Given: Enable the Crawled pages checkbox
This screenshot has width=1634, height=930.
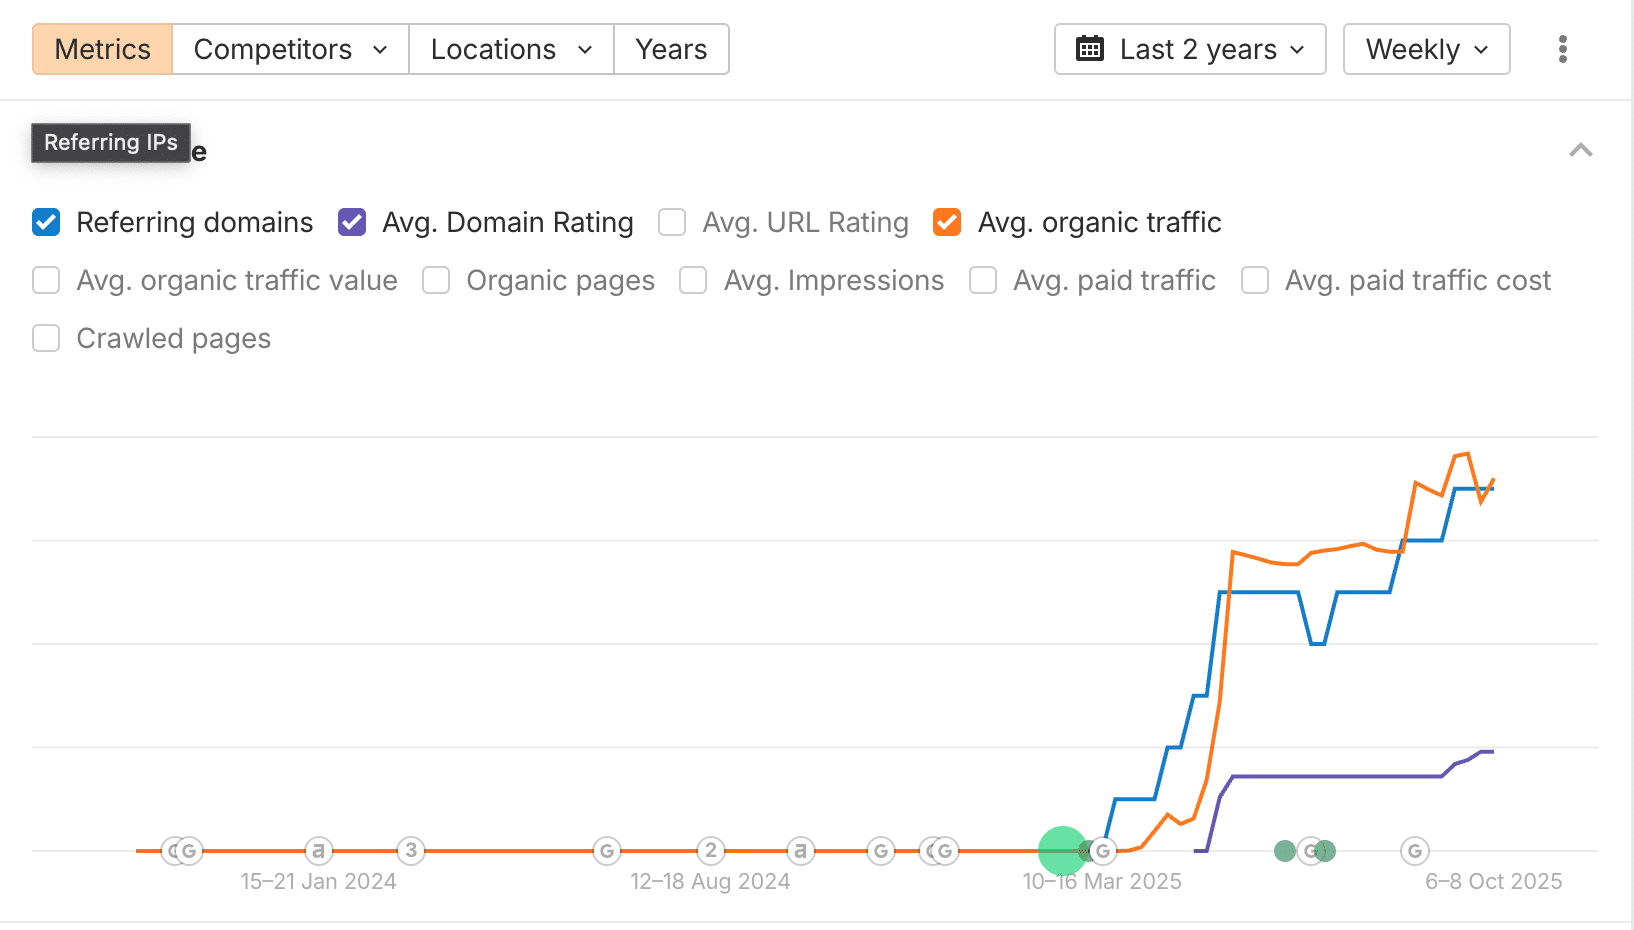Looking at the screenshot, I should tap(46, 339).
